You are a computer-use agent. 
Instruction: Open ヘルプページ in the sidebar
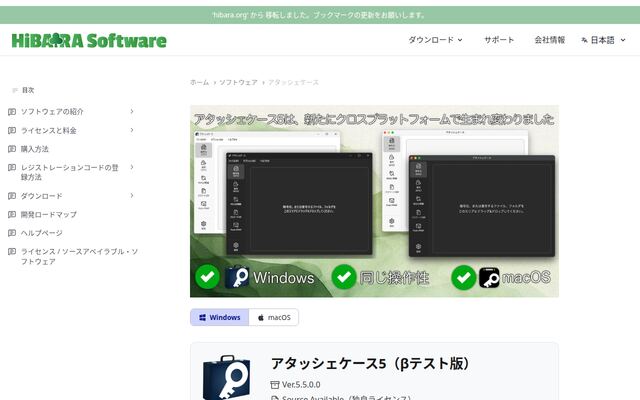point(42,233)
